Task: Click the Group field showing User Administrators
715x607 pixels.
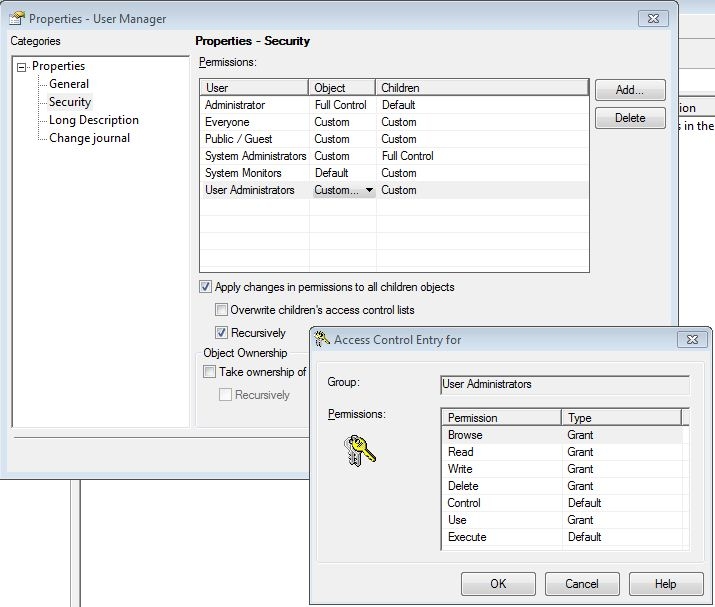Action: coord(564,384)
